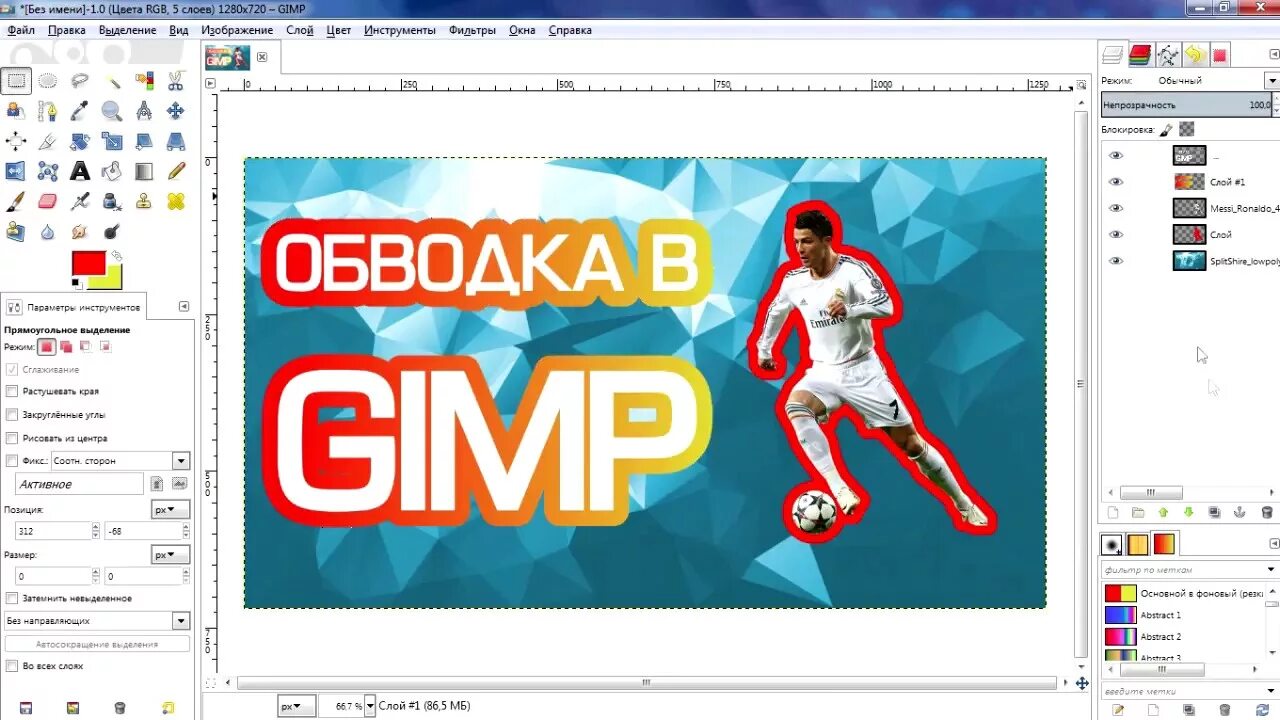The height and width of the screenshot is (720, 1280).
Task: Select the Ellipse Select tool
Action: [x=48, y=81]
